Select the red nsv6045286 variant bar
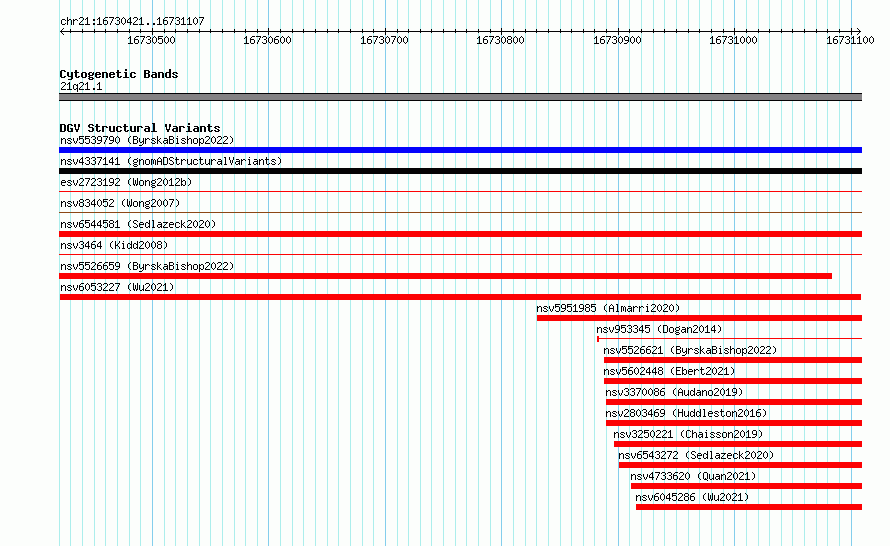The height and width of the screenshot is (546, 890). click(749, 507)
